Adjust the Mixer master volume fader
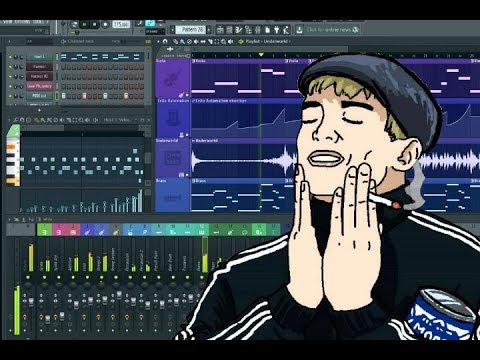This screenshot has height=360, width=480. [x=31, y=302]
